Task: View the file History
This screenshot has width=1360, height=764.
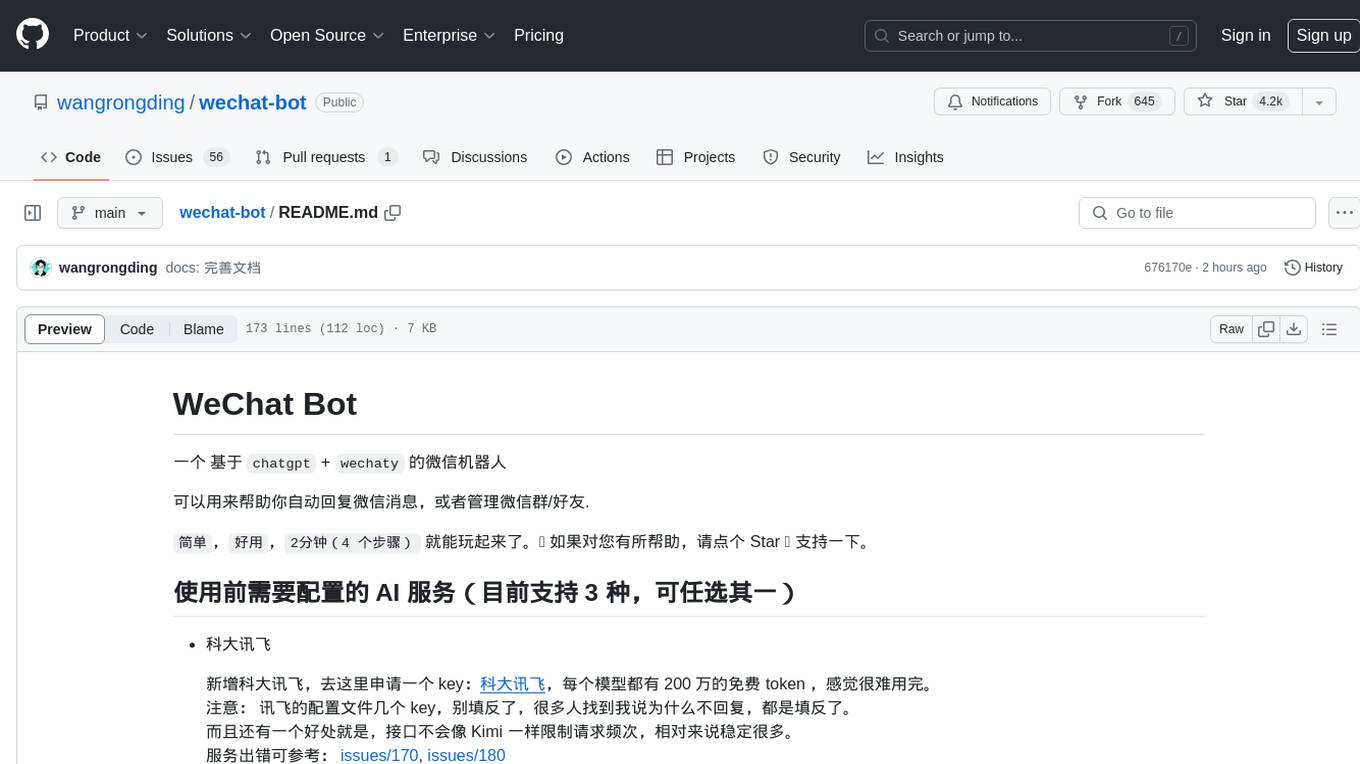Action: (1313, 268)
